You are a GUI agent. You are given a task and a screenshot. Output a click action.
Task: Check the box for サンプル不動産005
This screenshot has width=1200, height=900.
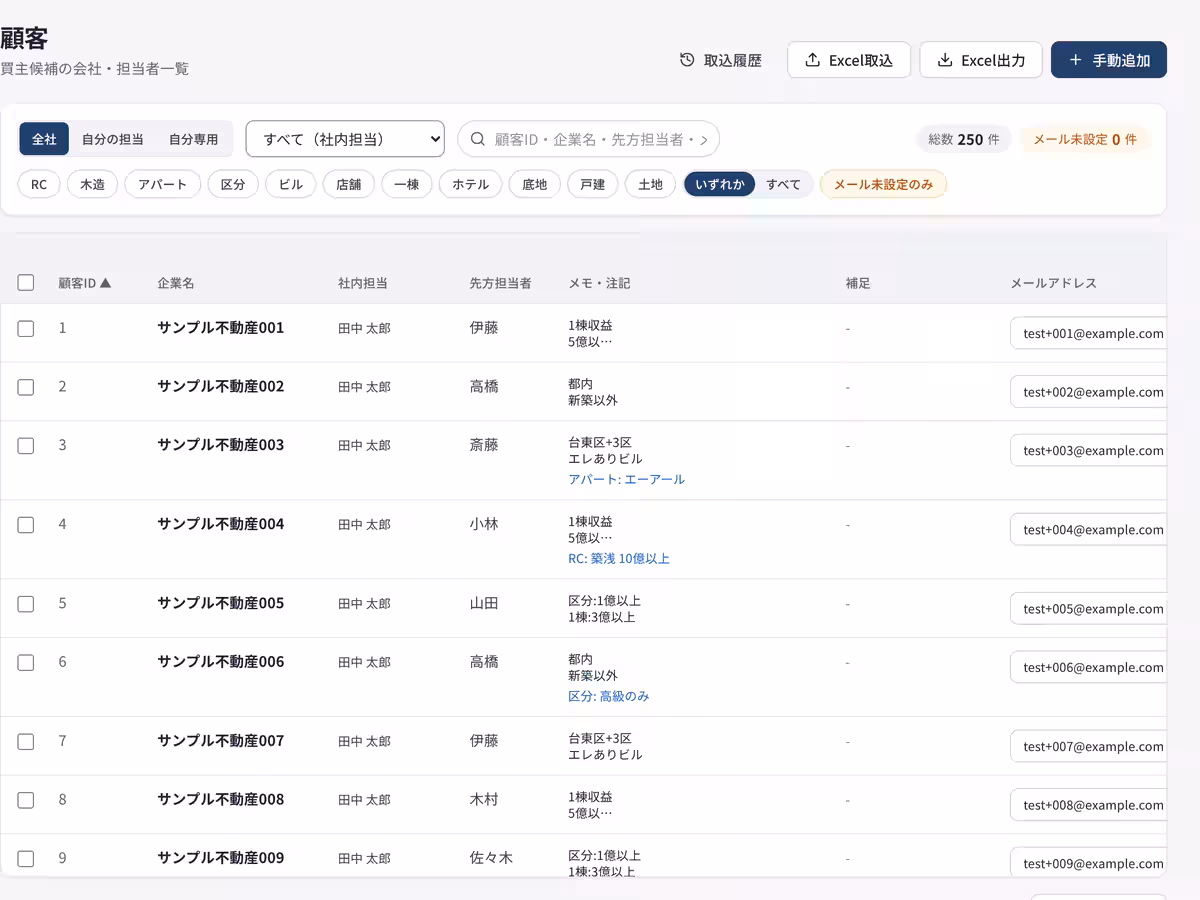coord(26,604)
